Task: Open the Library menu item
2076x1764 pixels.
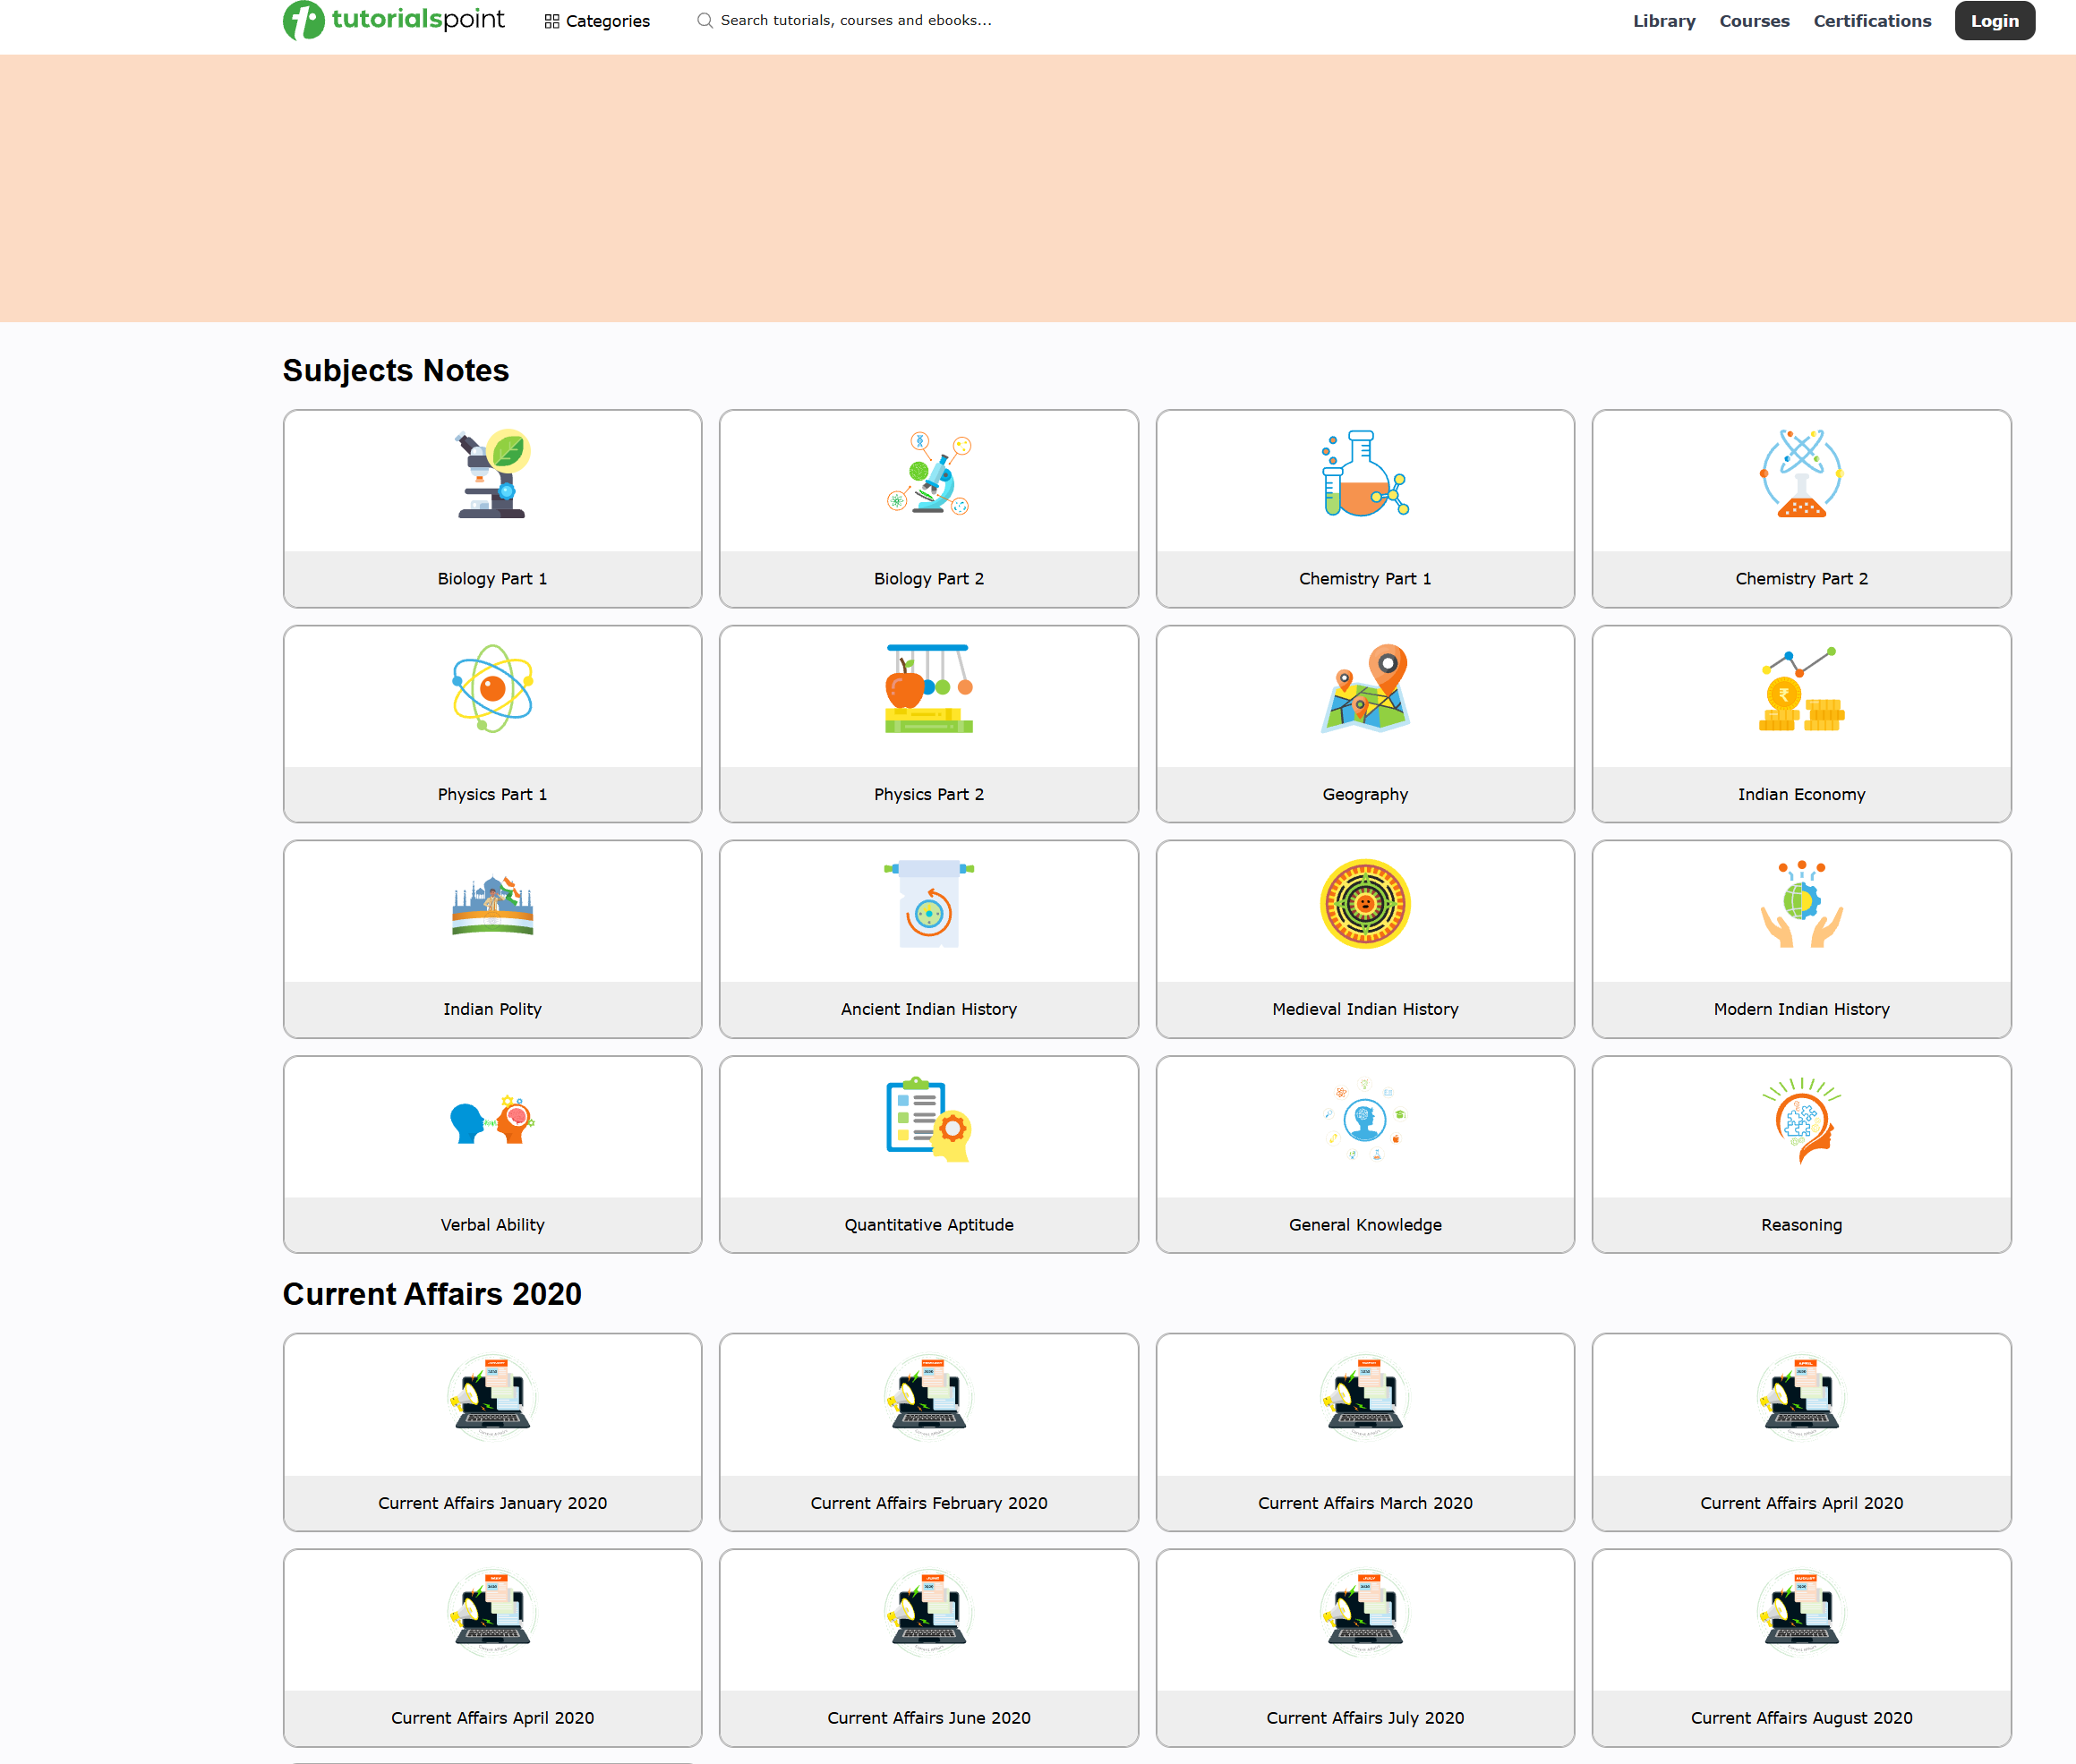Action: pos(1663,21)
